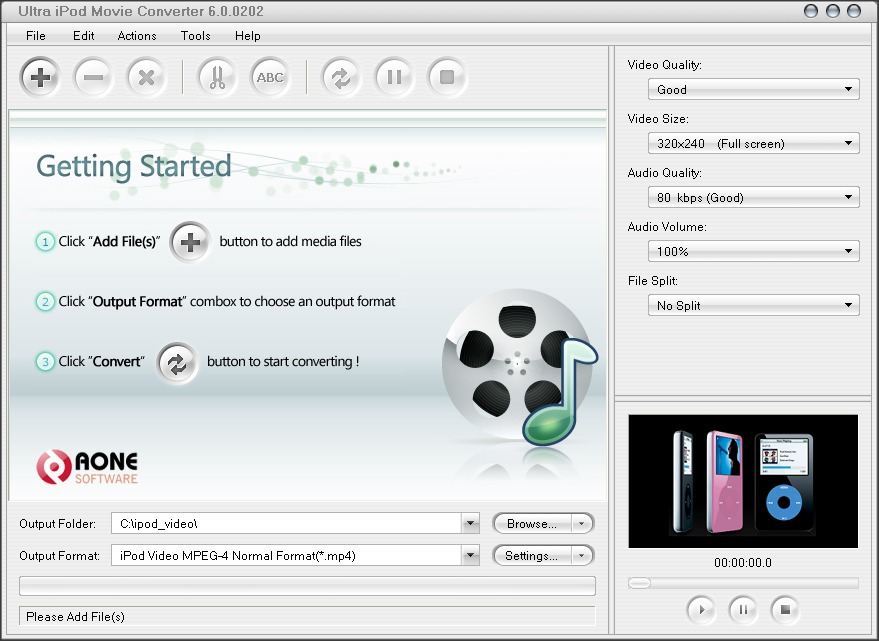Open the Tools menu
This screenshot has width=879, height=641.
(x=195, y=35)
